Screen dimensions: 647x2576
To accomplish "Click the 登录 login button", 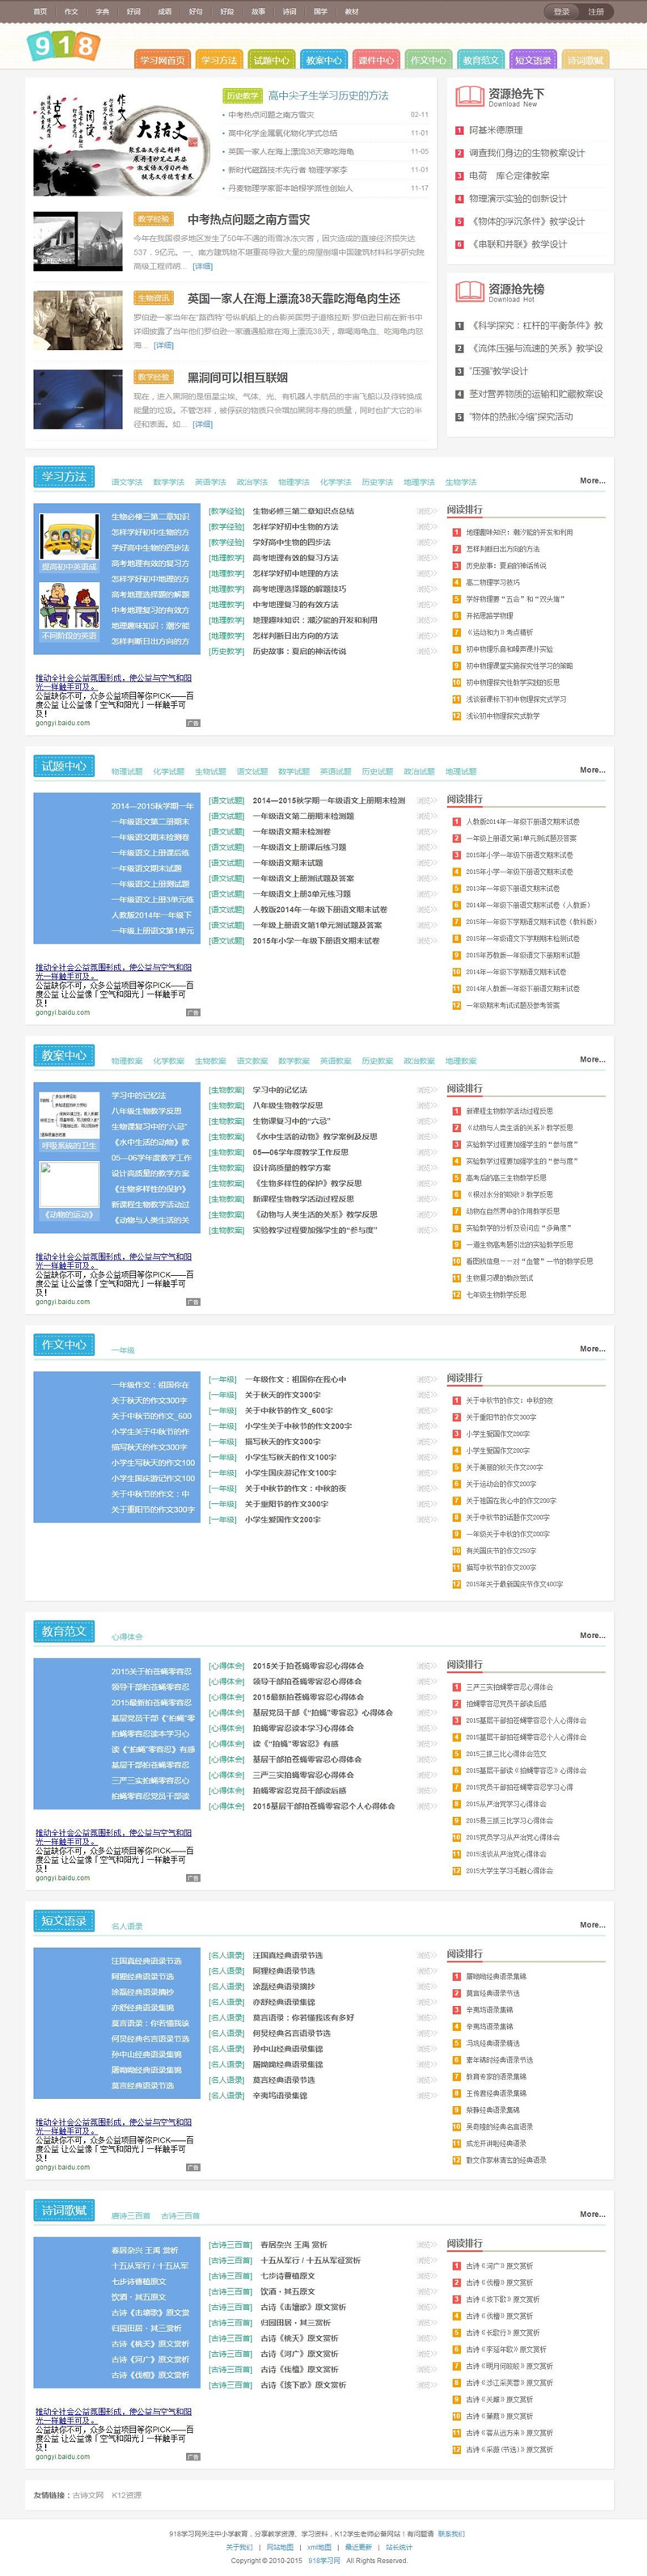I will 561,12.
